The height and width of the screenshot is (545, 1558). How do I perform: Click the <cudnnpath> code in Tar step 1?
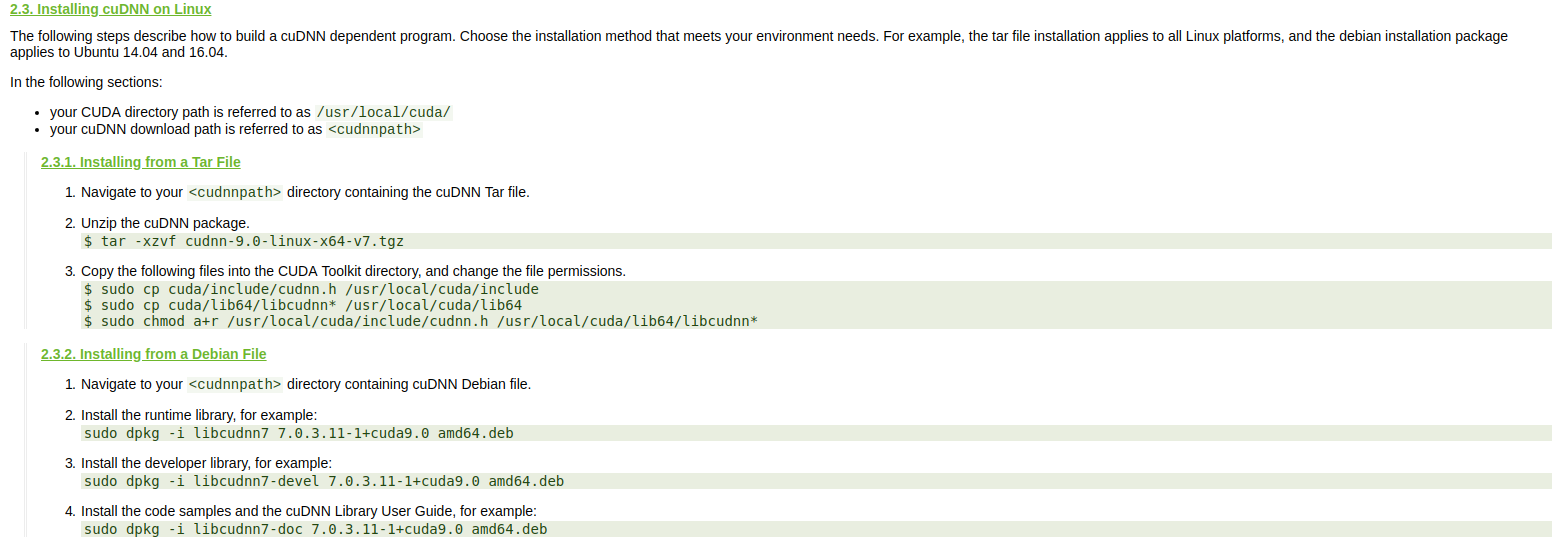(235, 192)
